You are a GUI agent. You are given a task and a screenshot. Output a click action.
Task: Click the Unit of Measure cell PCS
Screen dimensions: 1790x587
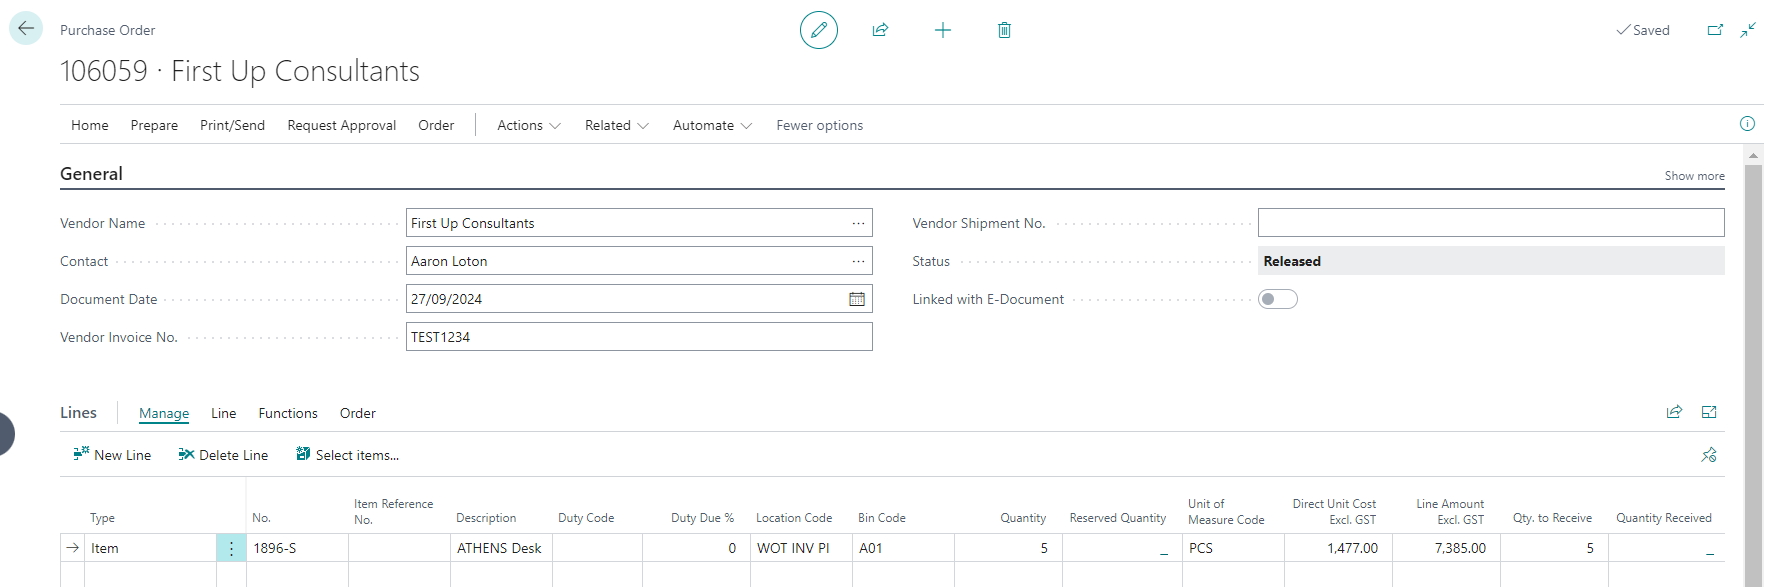click(x=1233, y=548)
